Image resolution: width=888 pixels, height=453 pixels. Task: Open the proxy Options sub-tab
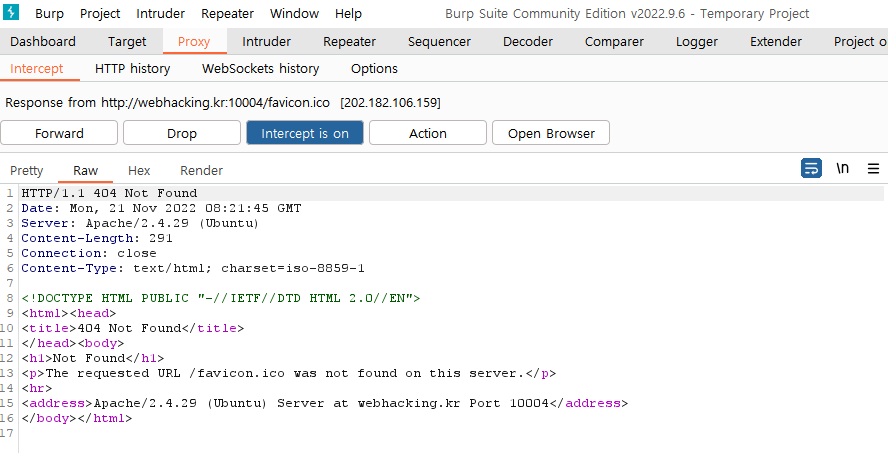click(374, 69)
